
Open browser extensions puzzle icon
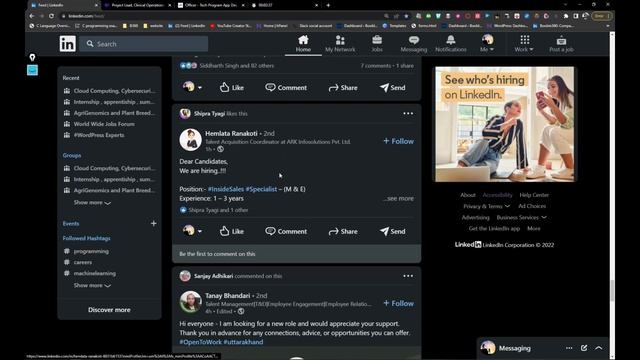(566, 16)
